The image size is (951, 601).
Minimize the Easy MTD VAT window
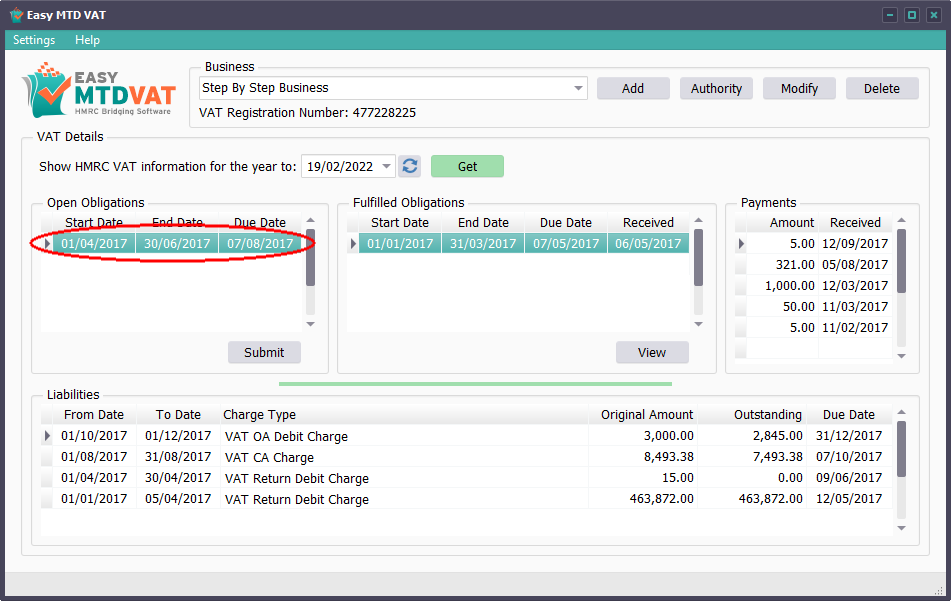[x=890, y=15]
